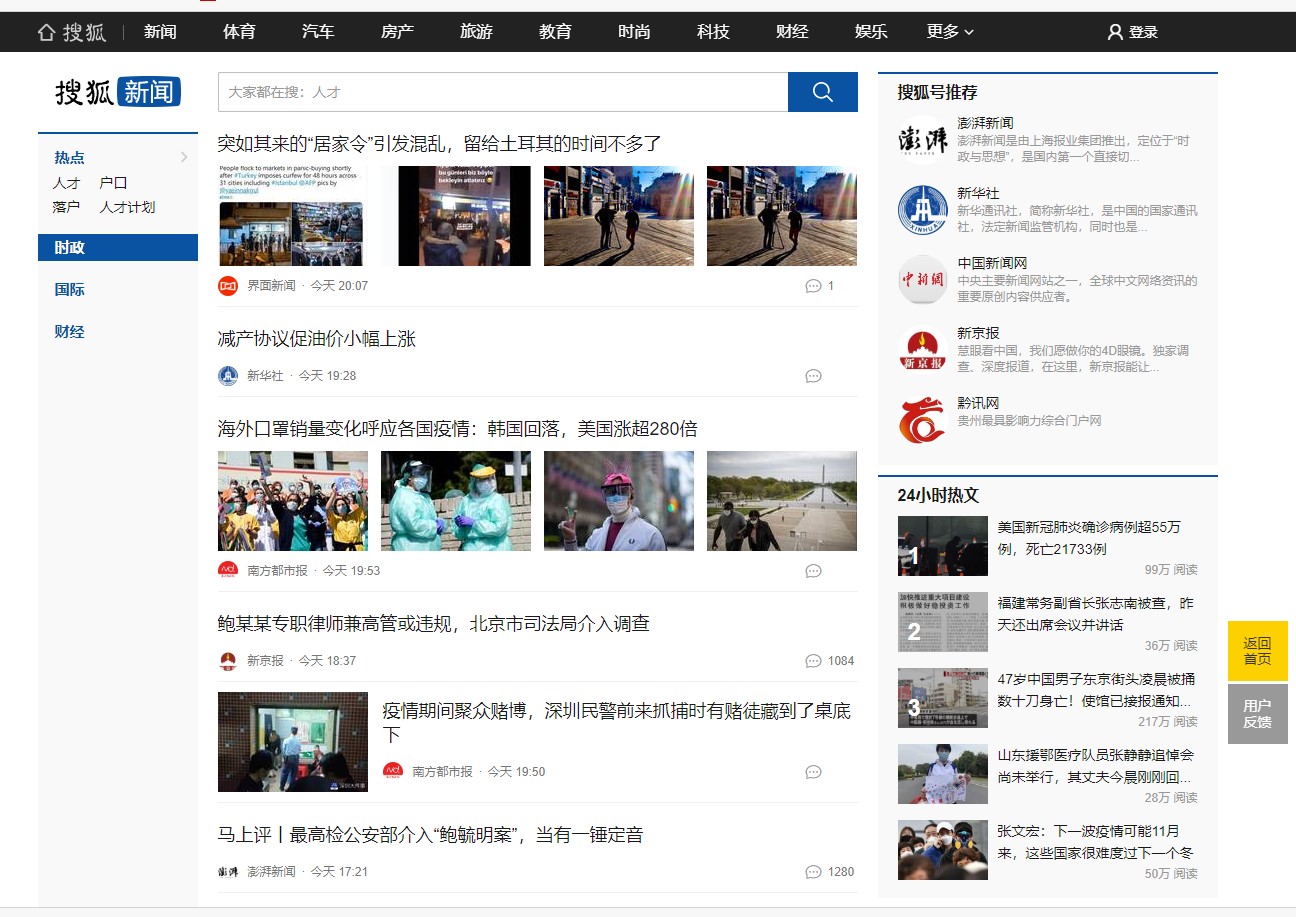Open the 娱乐 nav item
The width and height of the screenshot is (1296, 917).
click(871, 32)
